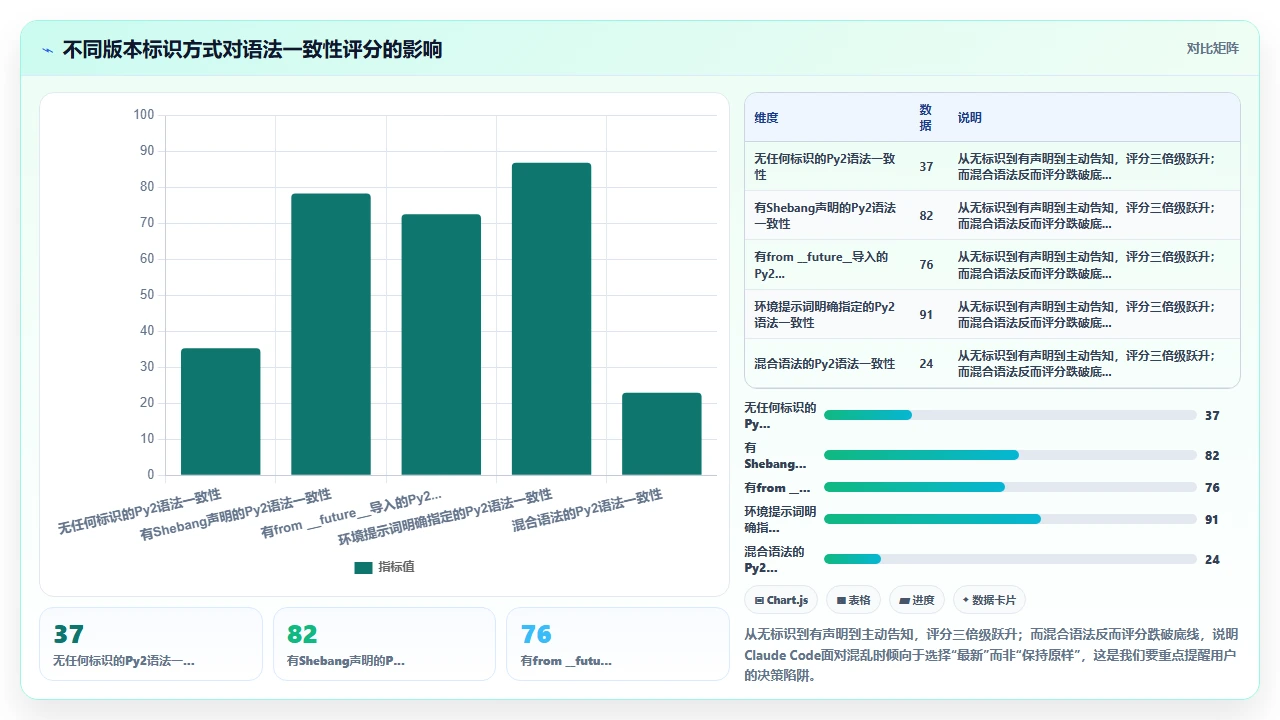Click the 表格 tag chip
Screen dimensions: 1280x720
pos(853,600)
